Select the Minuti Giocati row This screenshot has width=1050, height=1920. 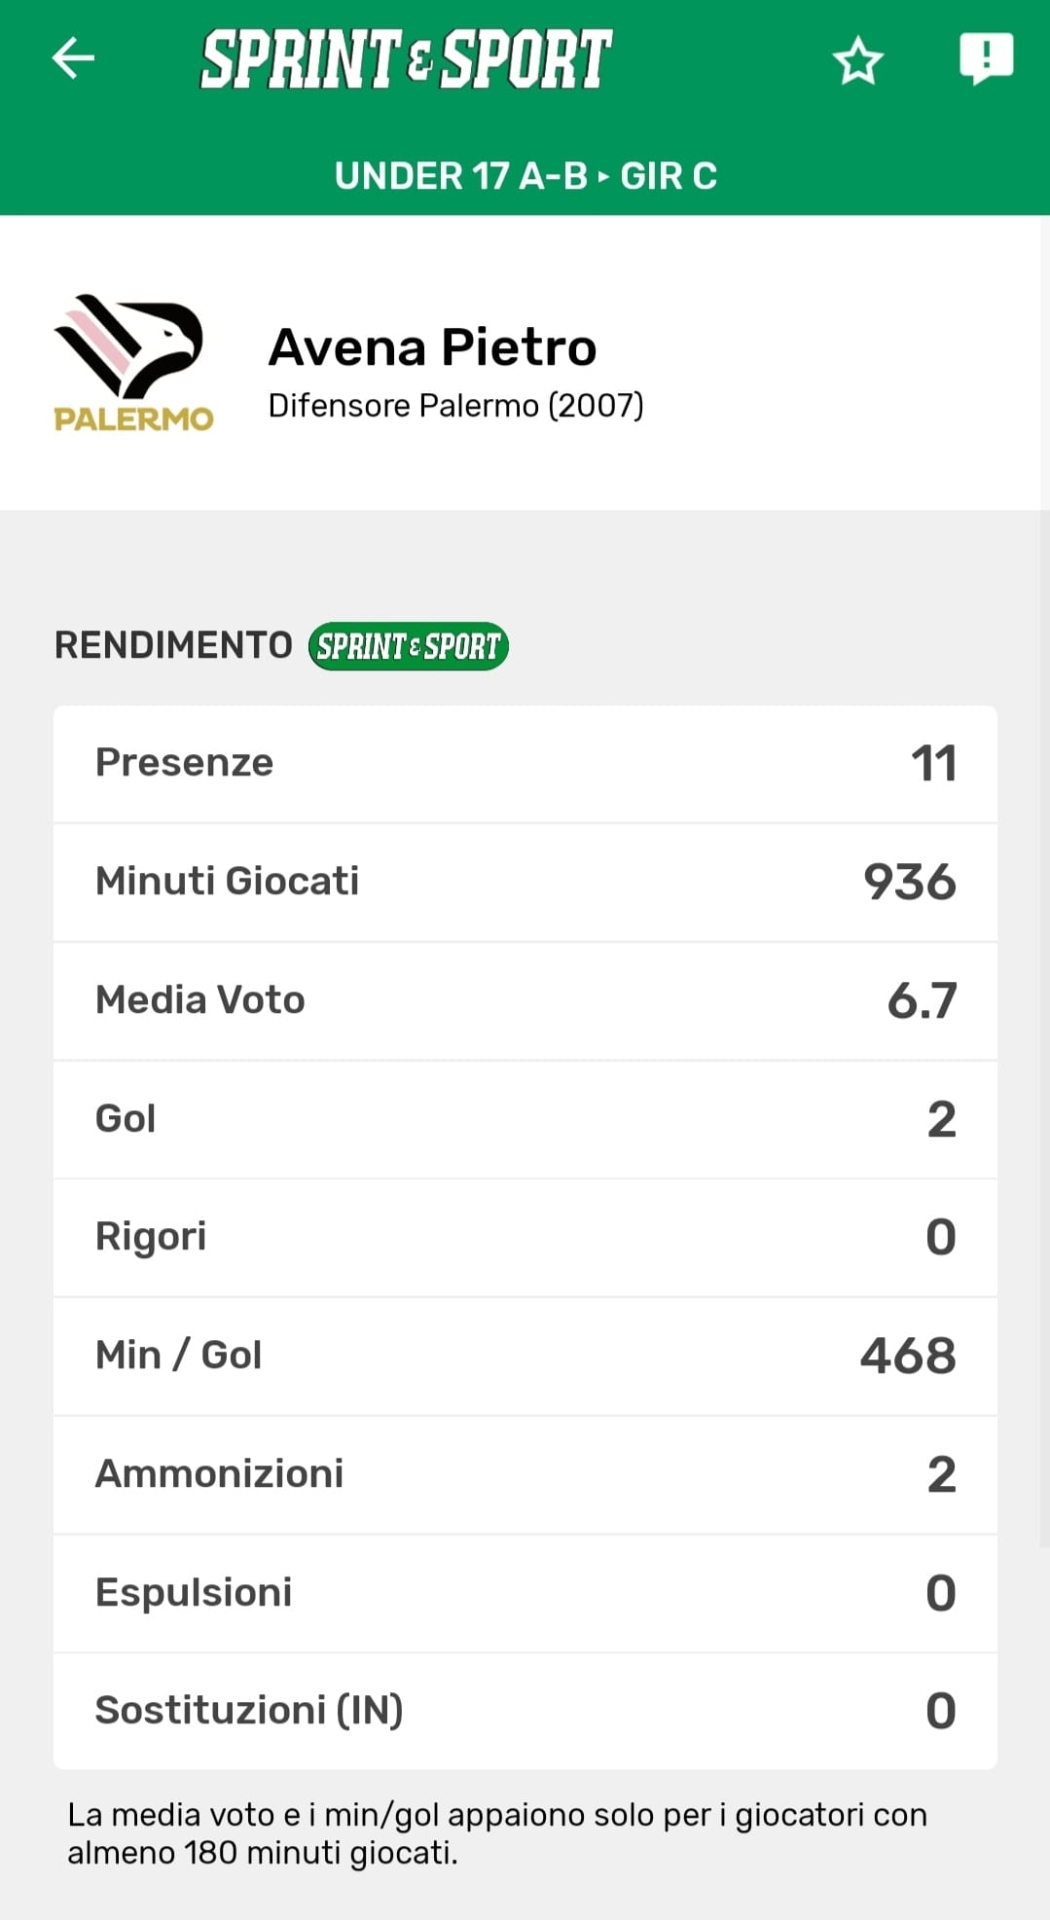pyautogui.click(x=525, y=882)
